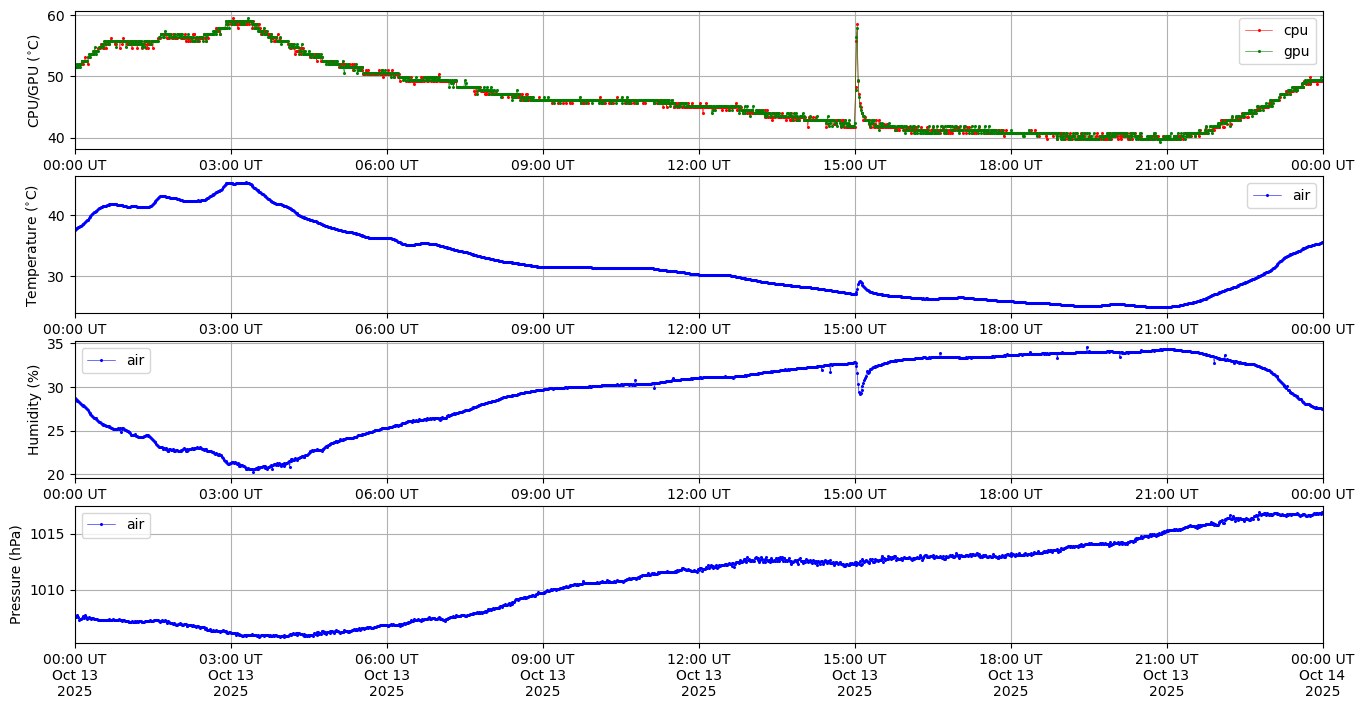This screenshot has height=709, width=1364.
Task: Click the air temperature bump near 15:00 UT
Action: (860, 282)
